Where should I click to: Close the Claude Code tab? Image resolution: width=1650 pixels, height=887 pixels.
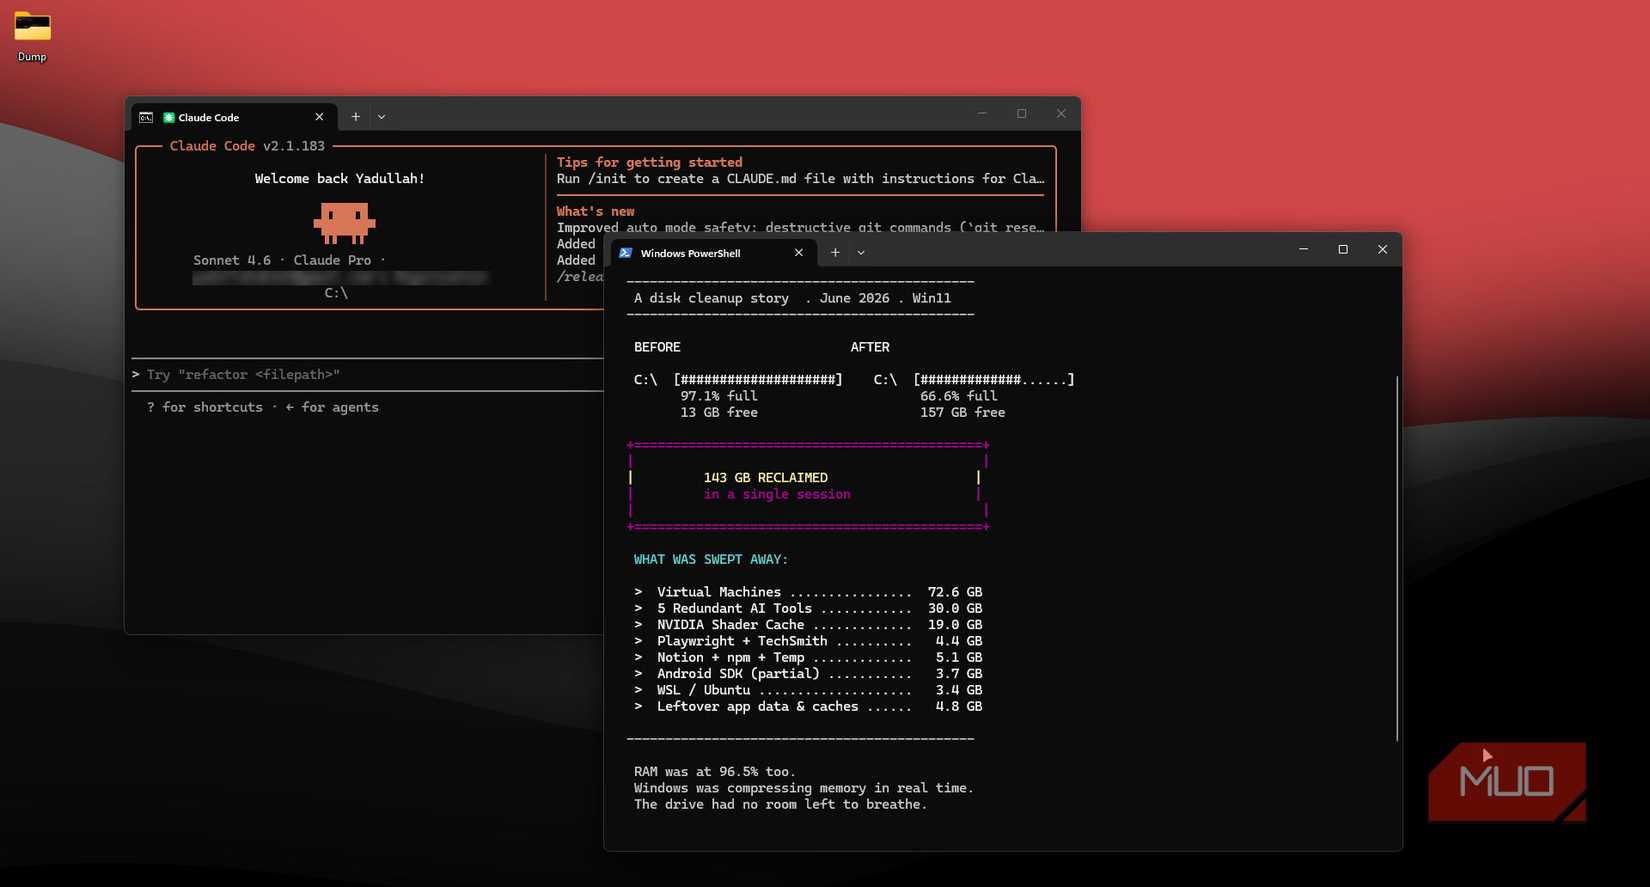[319, 117]
